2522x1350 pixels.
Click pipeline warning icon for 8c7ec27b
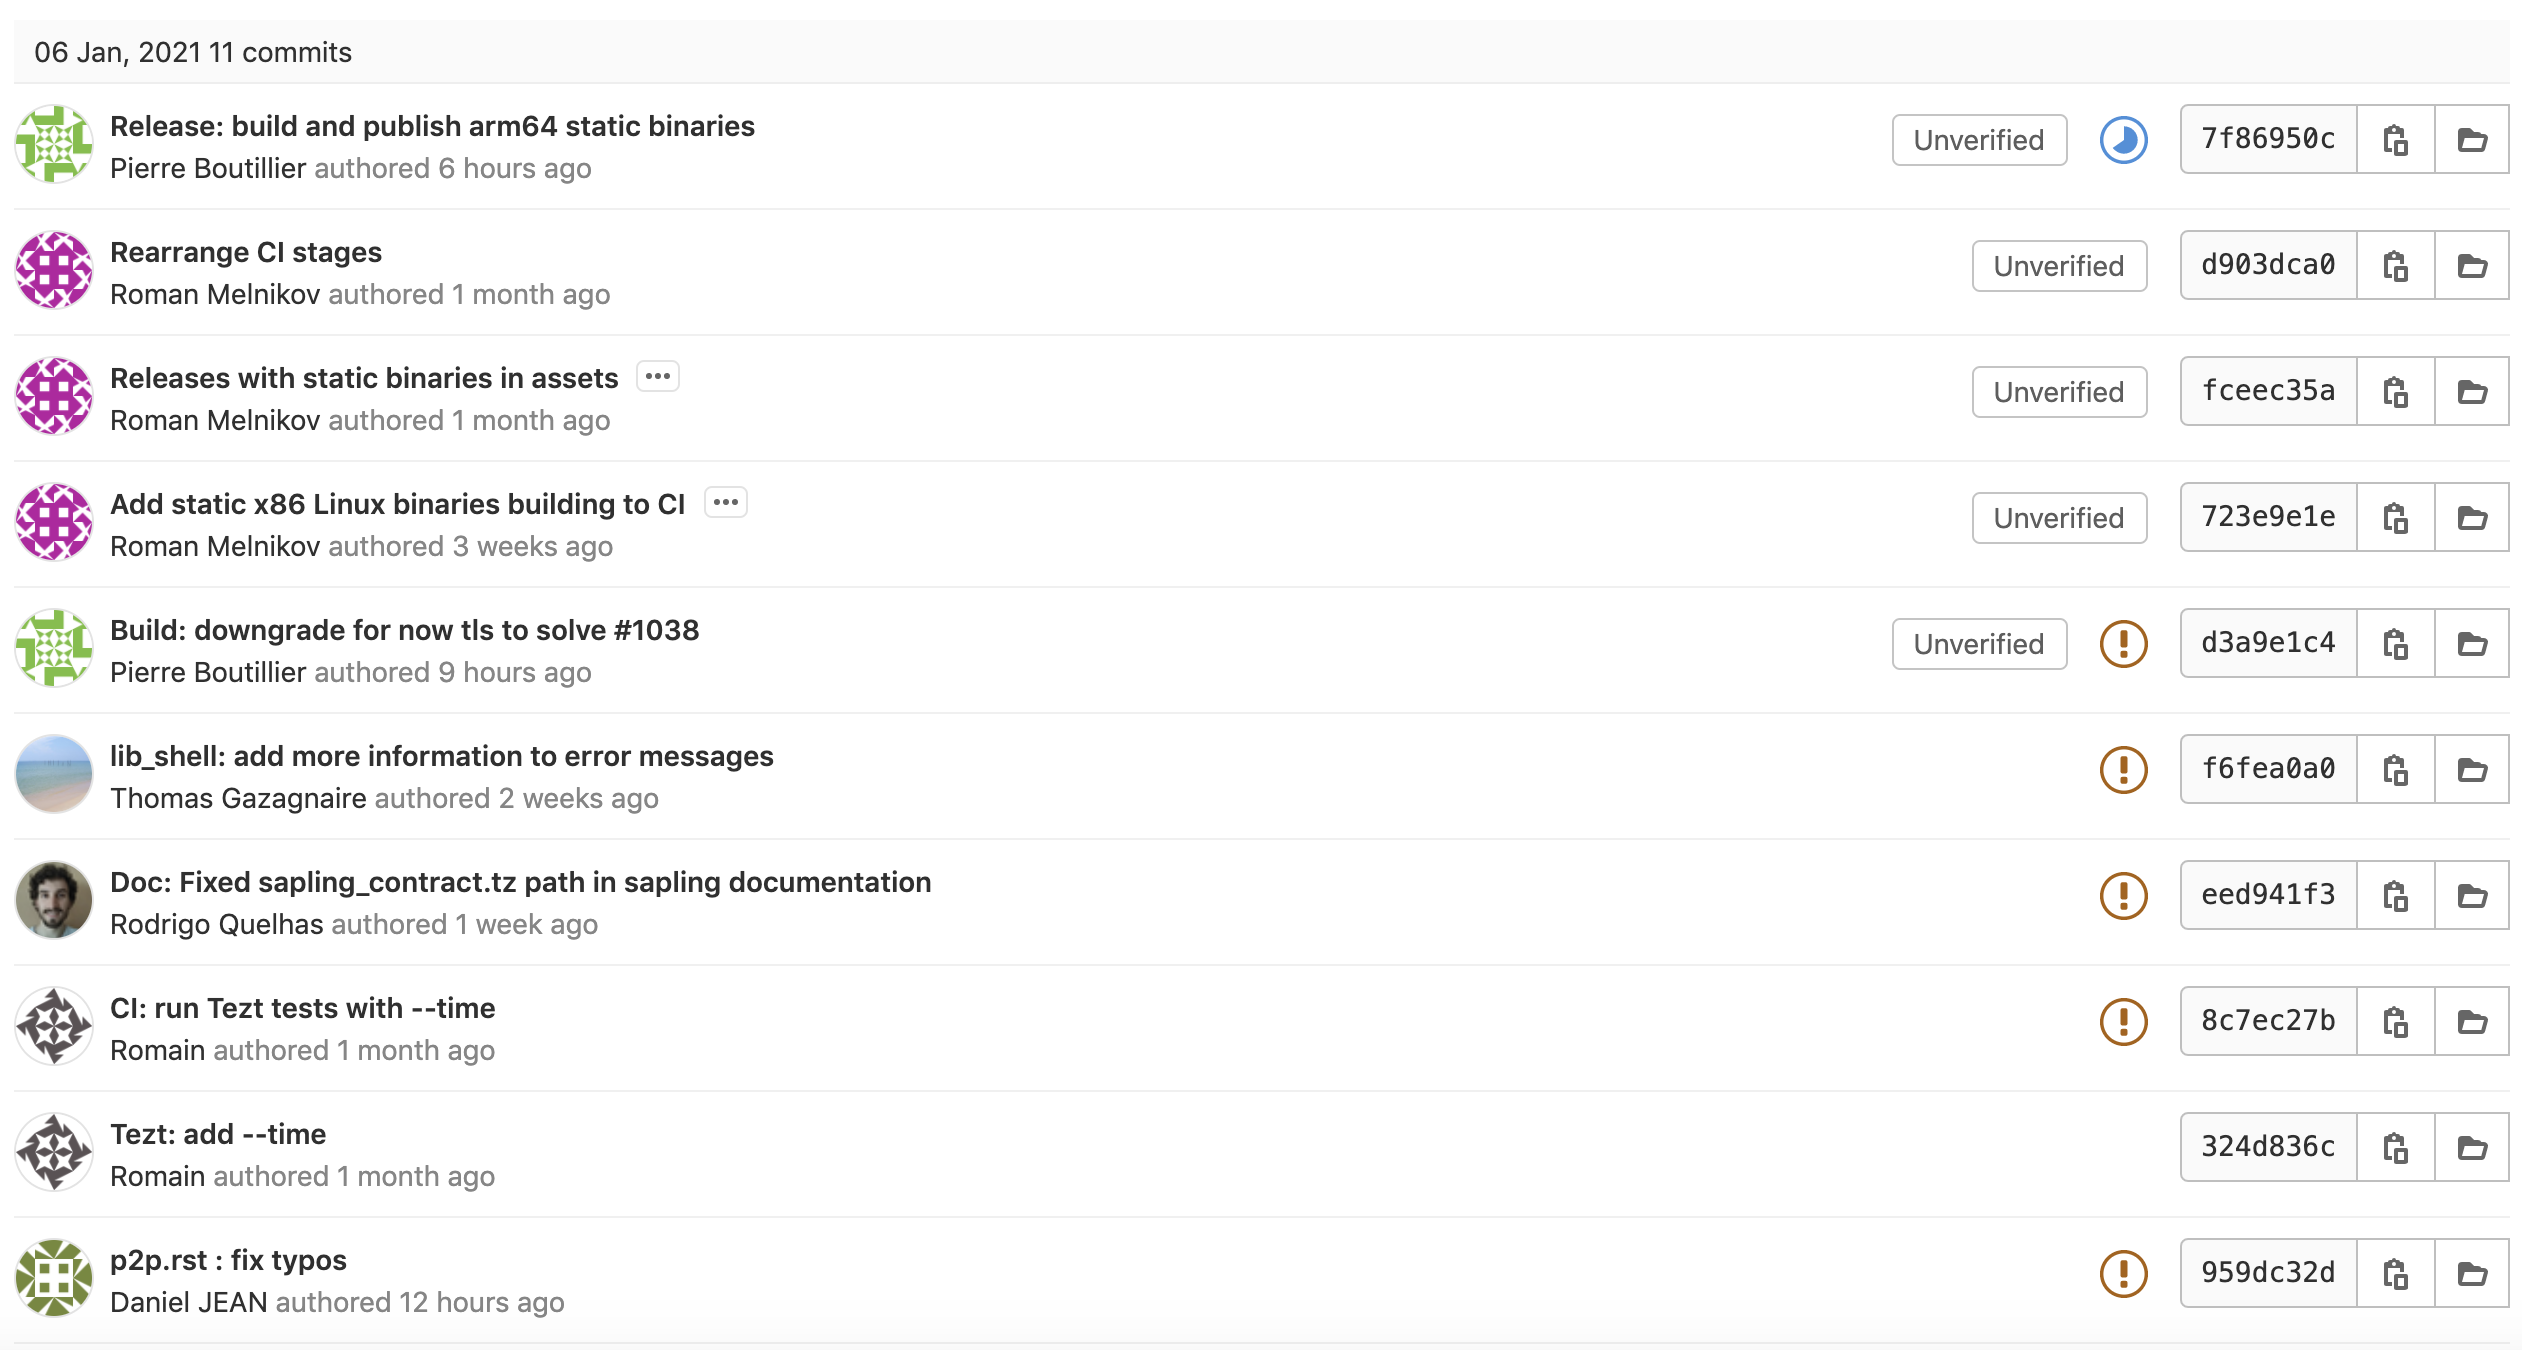(2123, 1022)
